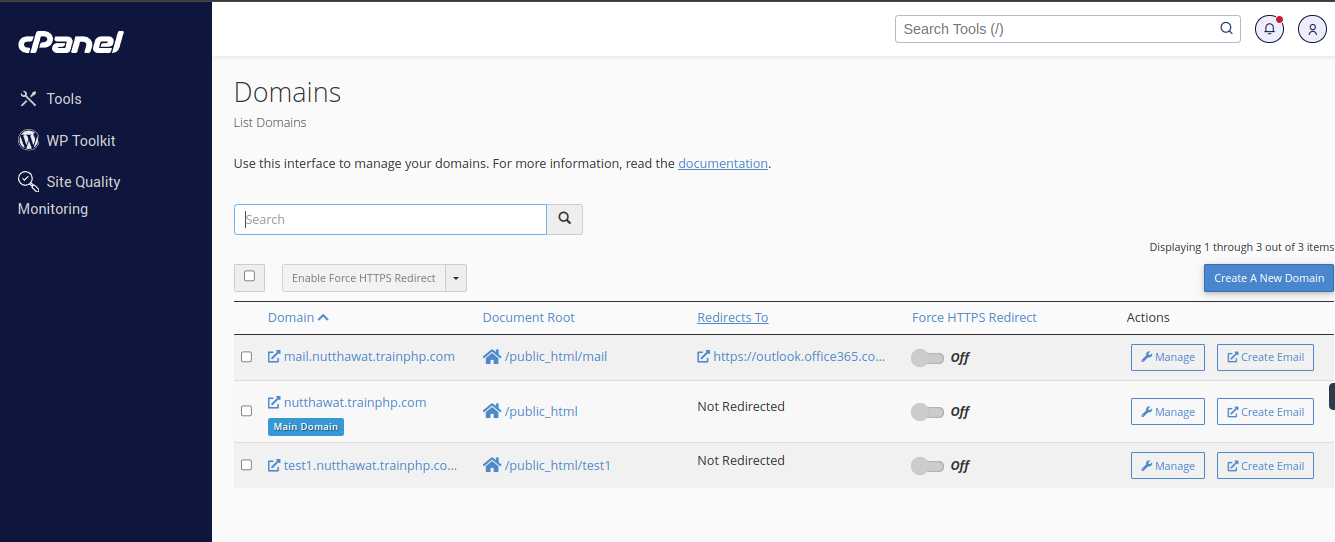The width and height of the screenshot is (1335, 542).
Task: Sort by the Force HTTPS Redirect column
Action: point(974,318)
